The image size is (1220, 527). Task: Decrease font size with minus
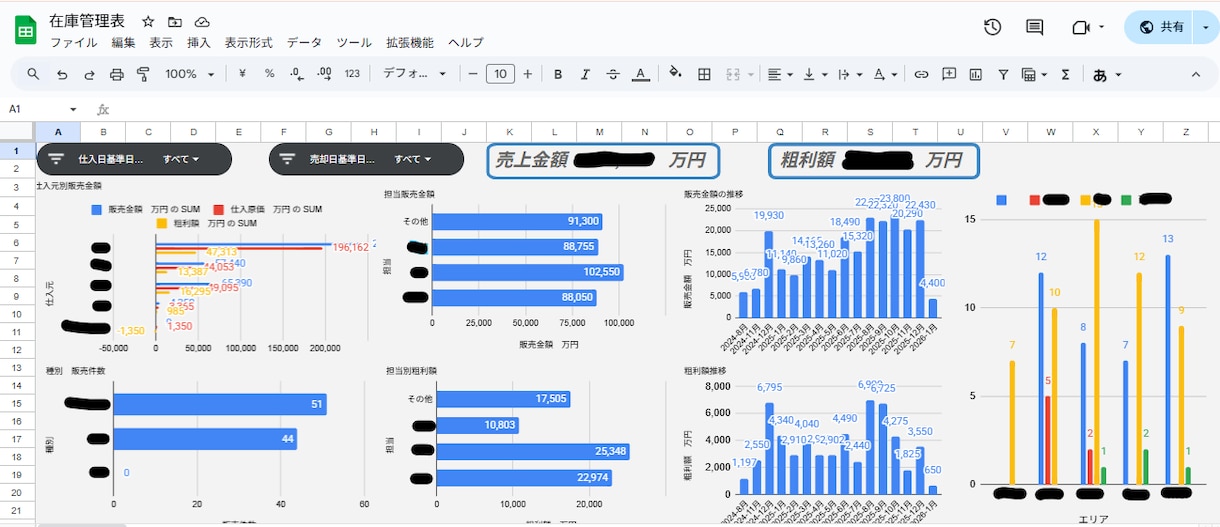(473, 74)
